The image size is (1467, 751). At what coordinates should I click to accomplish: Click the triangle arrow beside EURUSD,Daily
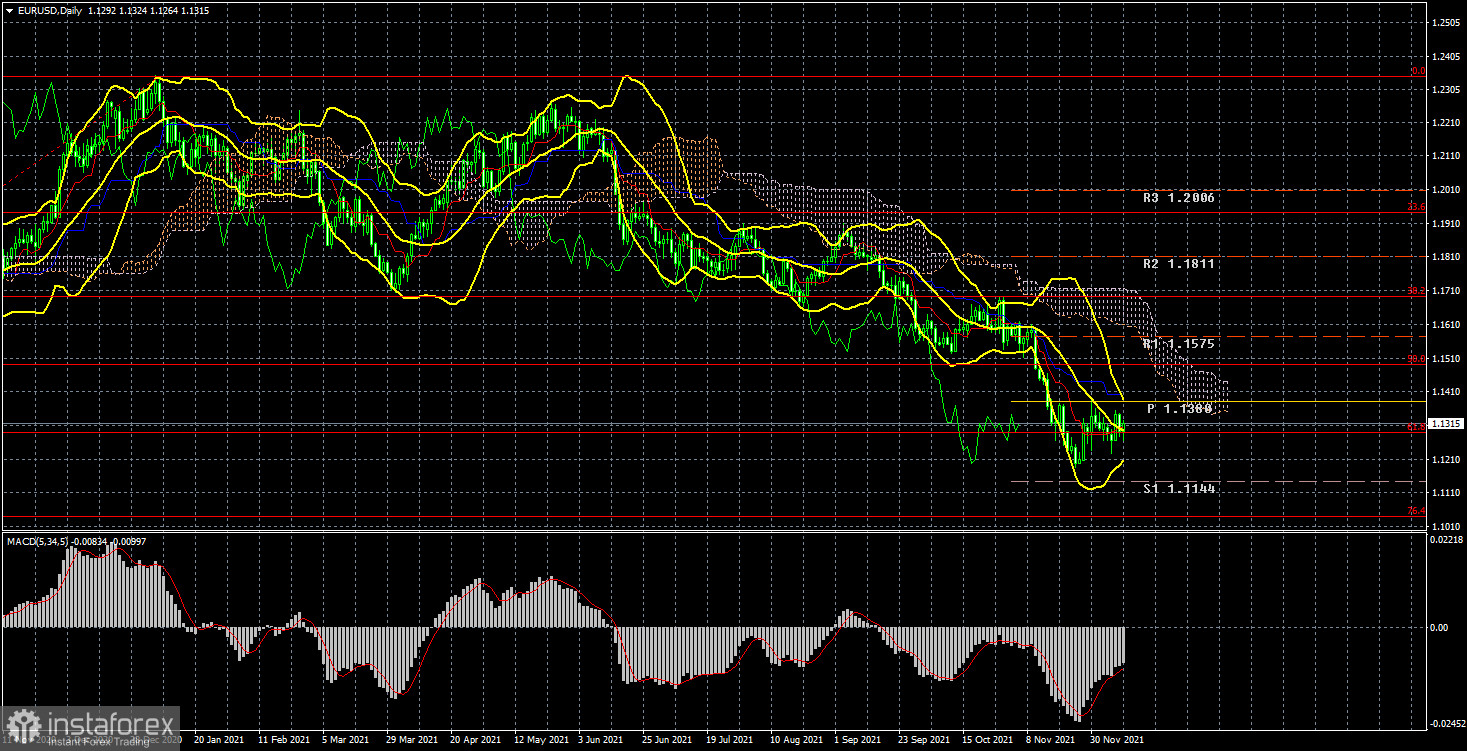pyautogui.click(x=8, y=10)
